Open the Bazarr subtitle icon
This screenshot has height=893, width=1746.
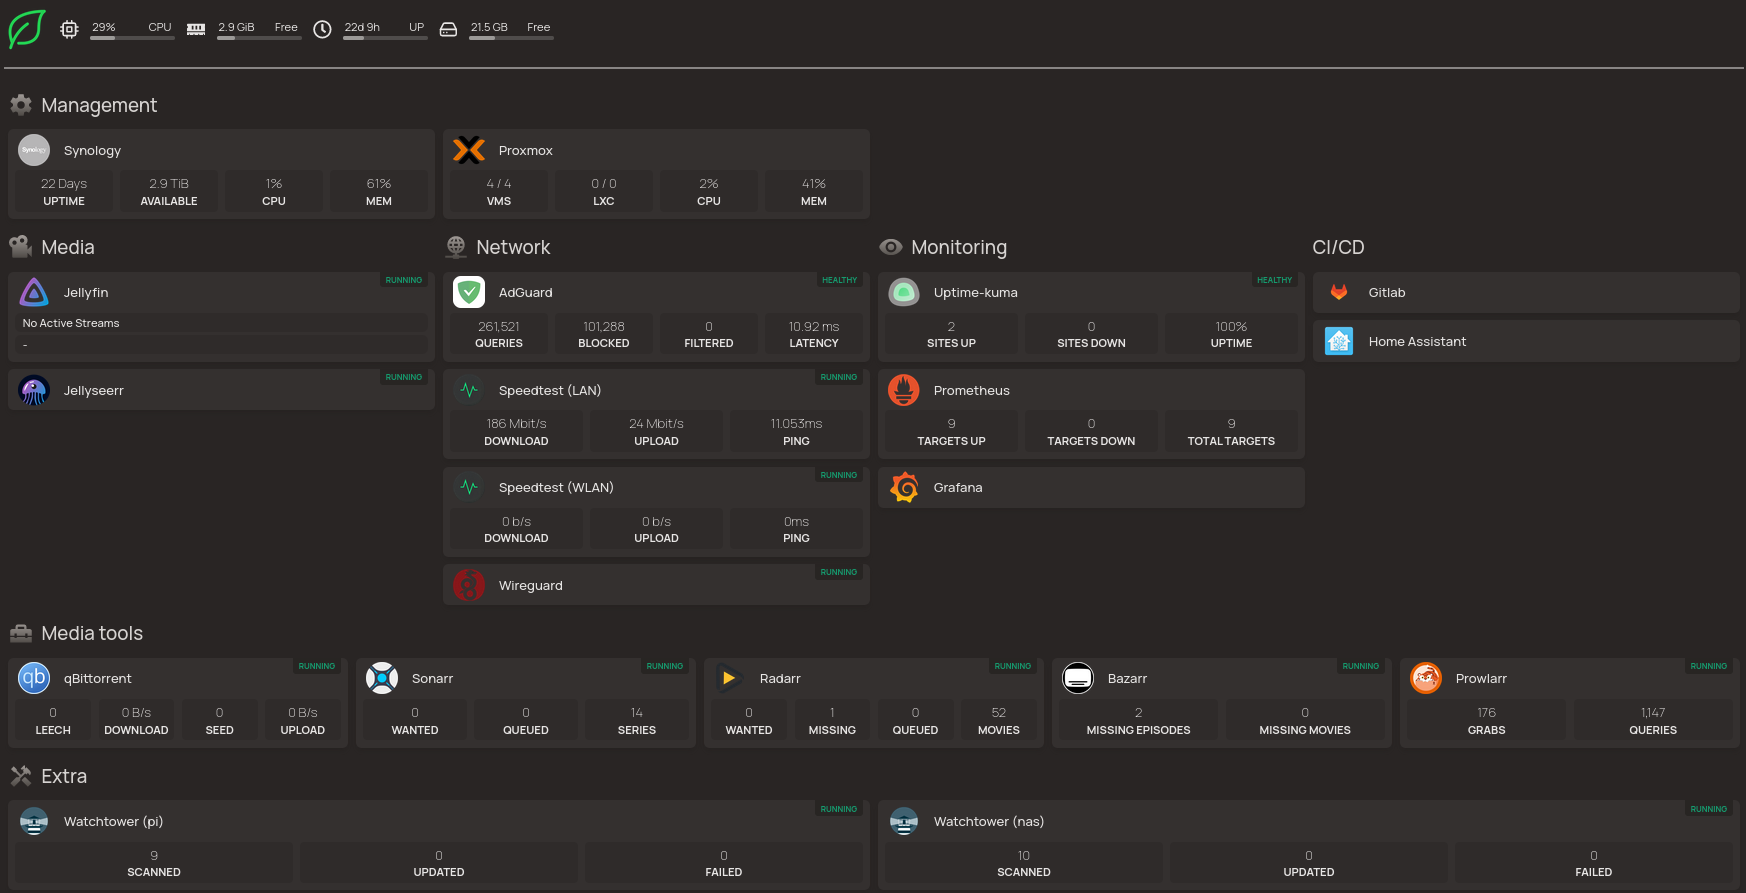(x=1078, y=678)
